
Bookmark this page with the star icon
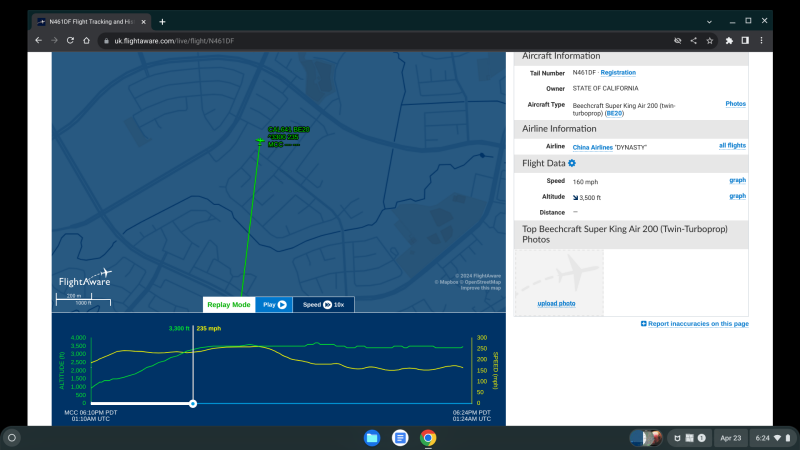[709, 40]
